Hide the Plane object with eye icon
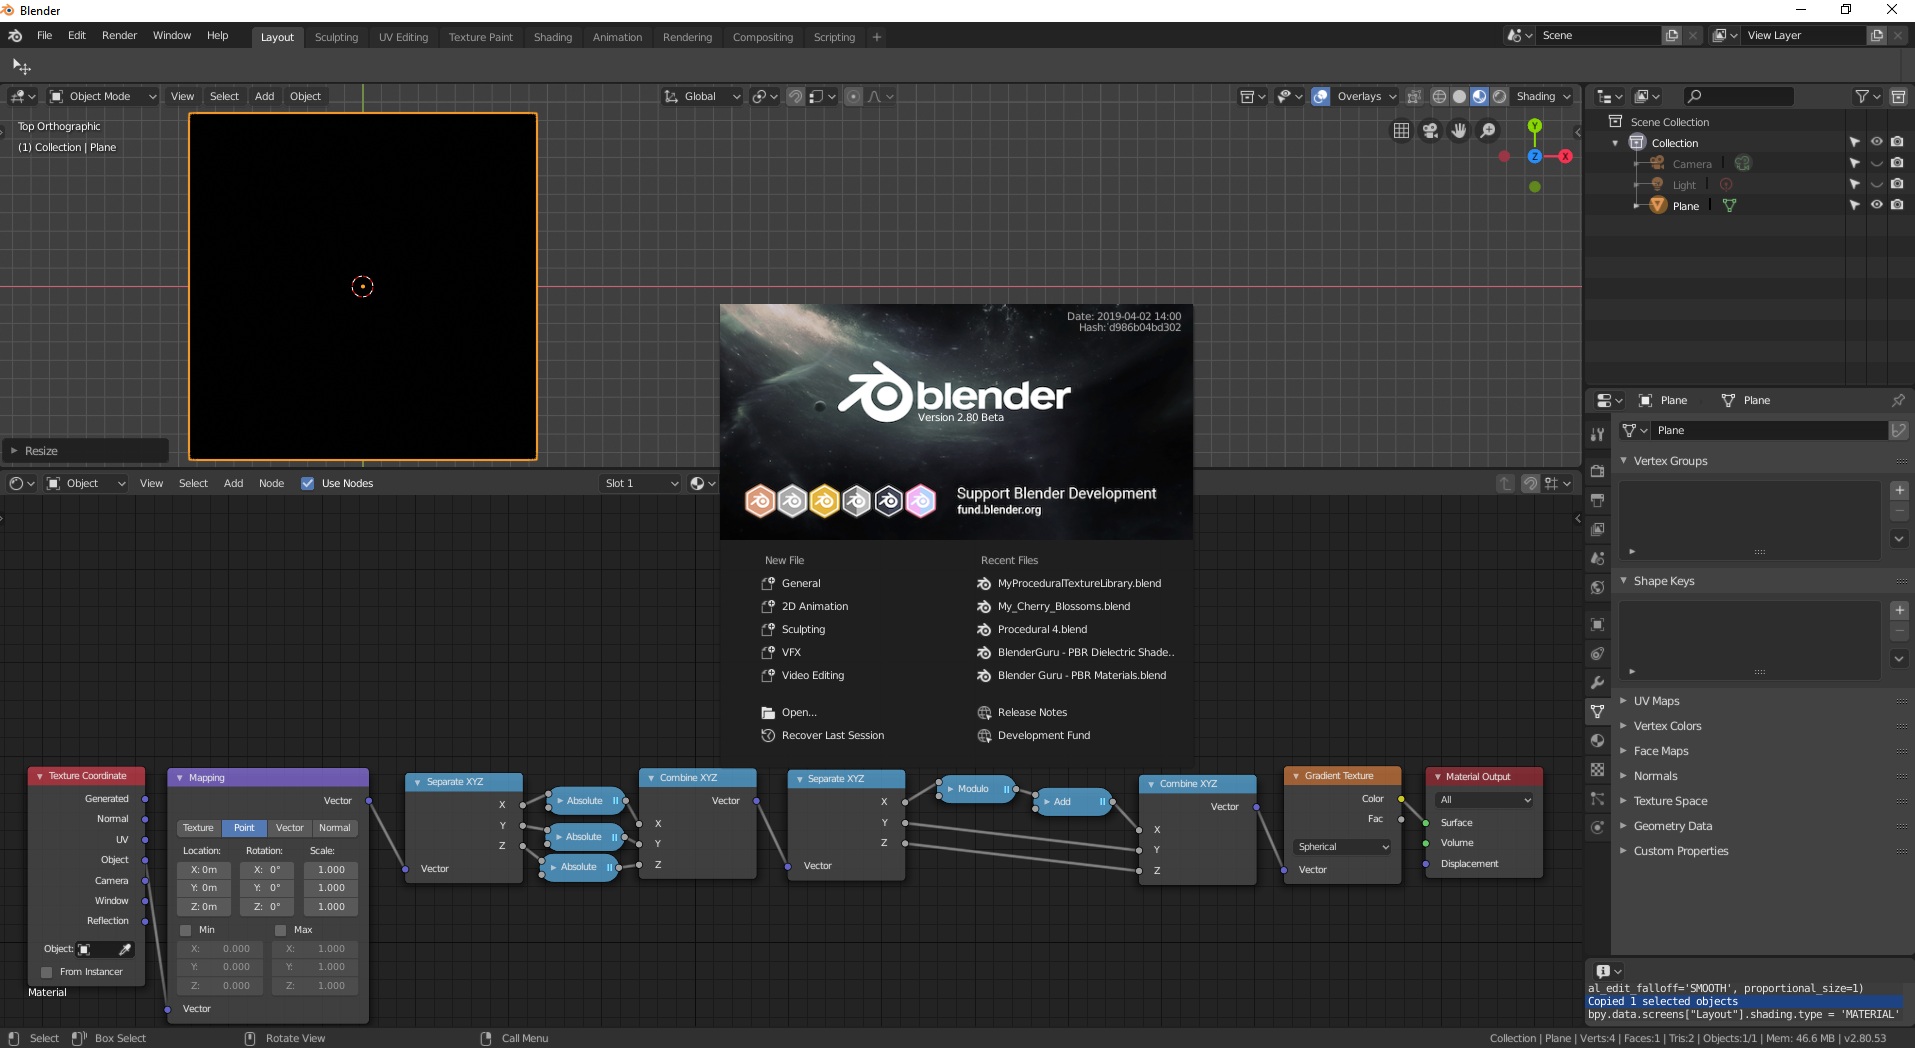The width and height of the screenshot is (1915, 1048). [1876, 205]
